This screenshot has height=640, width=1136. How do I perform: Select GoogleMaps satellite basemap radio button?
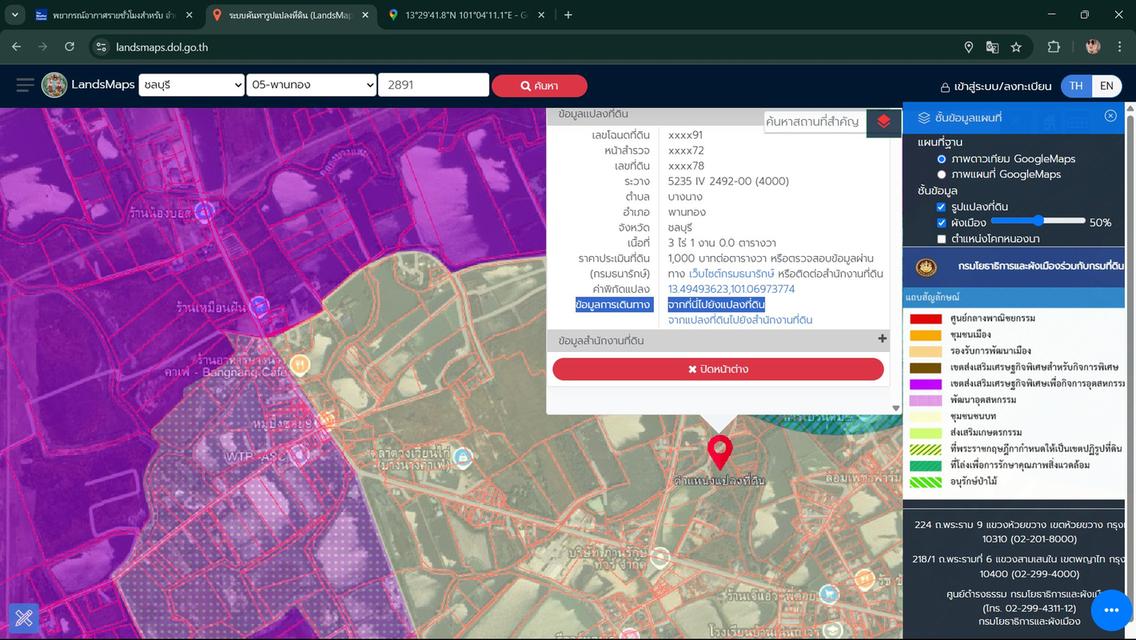click(942, 159)
